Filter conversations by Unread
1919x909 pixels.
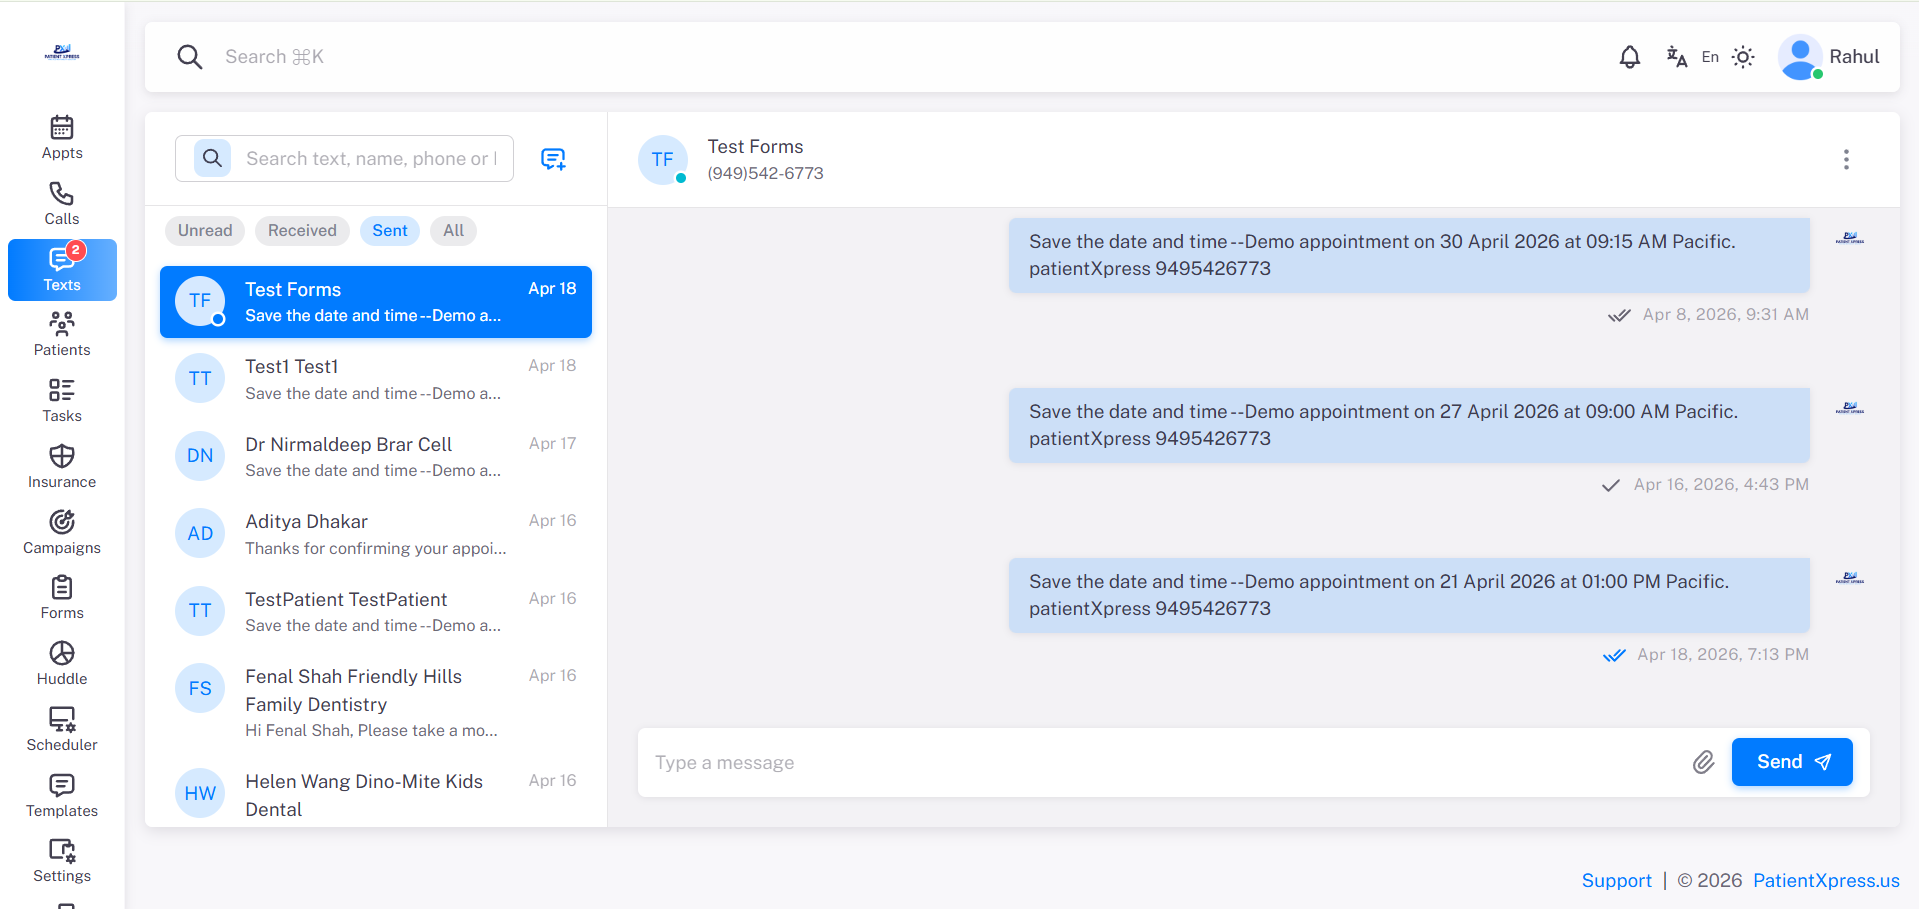click(204, 230)
